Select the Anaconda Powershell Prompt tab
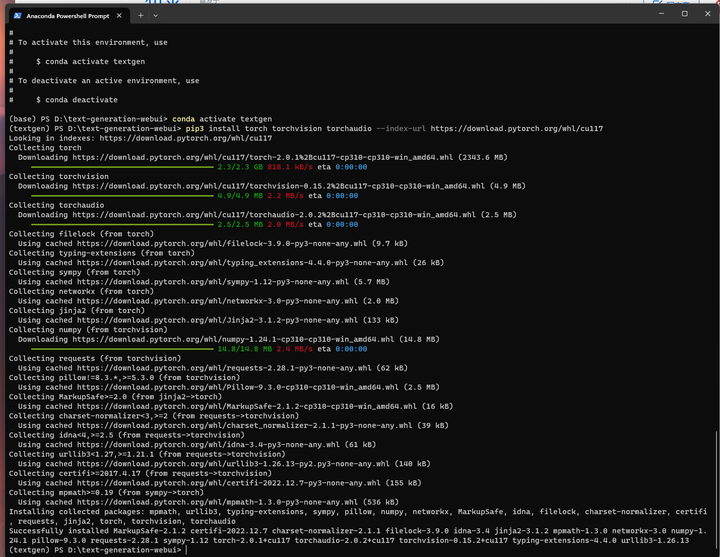 (x=68, y=16)
